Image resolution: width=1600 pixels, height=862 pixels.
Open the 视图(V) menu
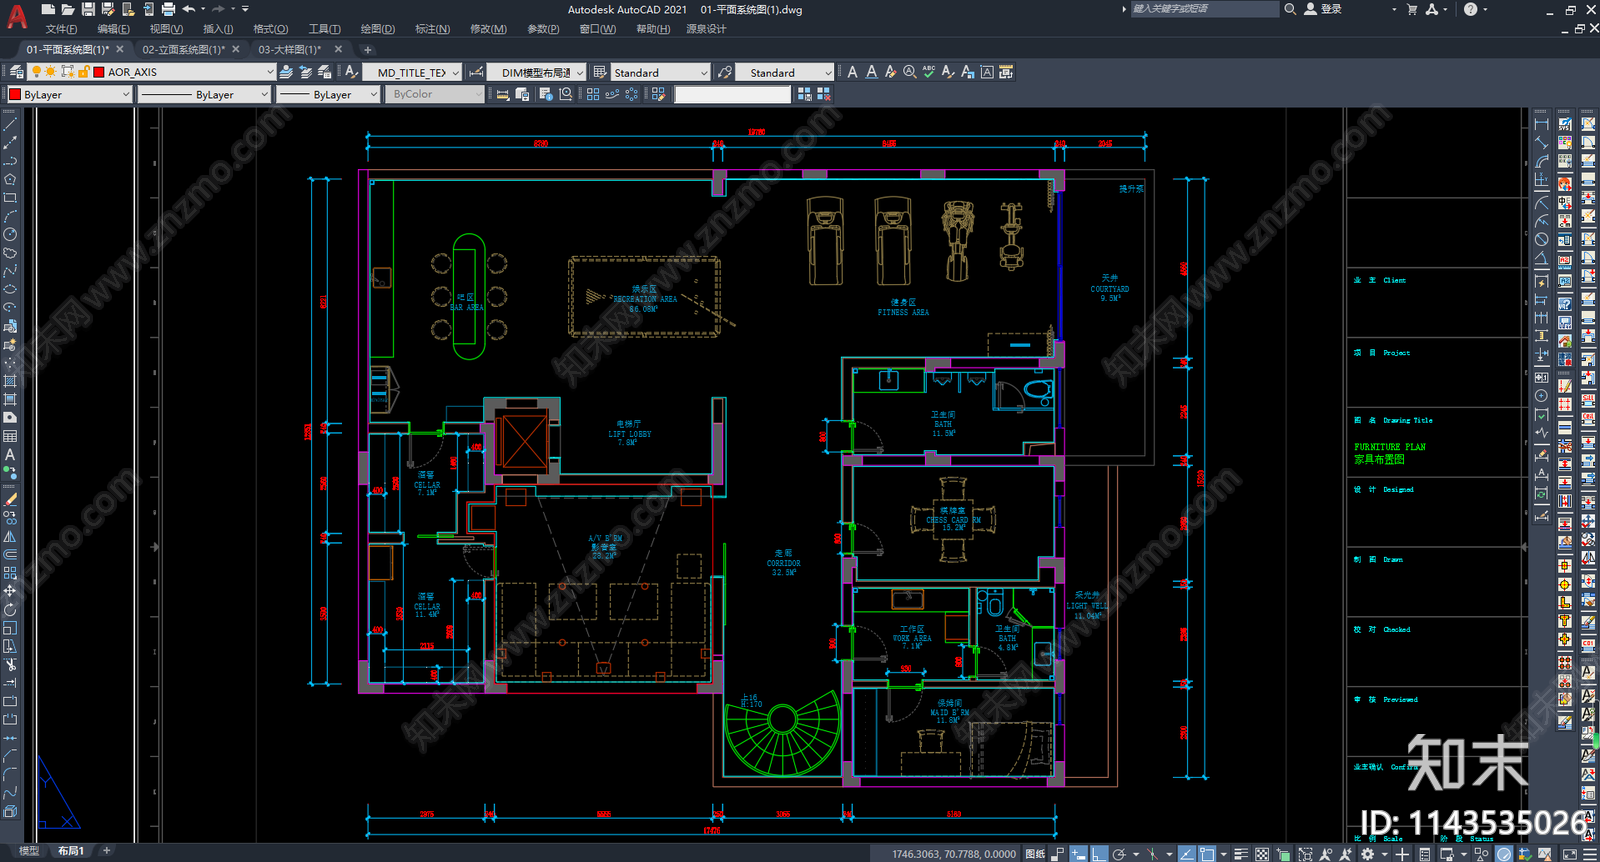[166, 29]
